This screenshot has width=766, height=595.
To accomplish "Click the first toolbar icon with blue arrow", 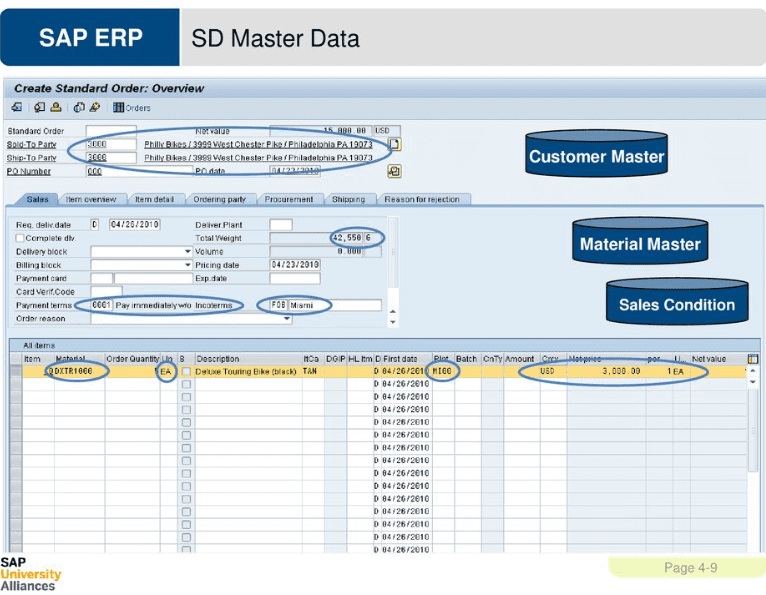I will pos(17,107).
